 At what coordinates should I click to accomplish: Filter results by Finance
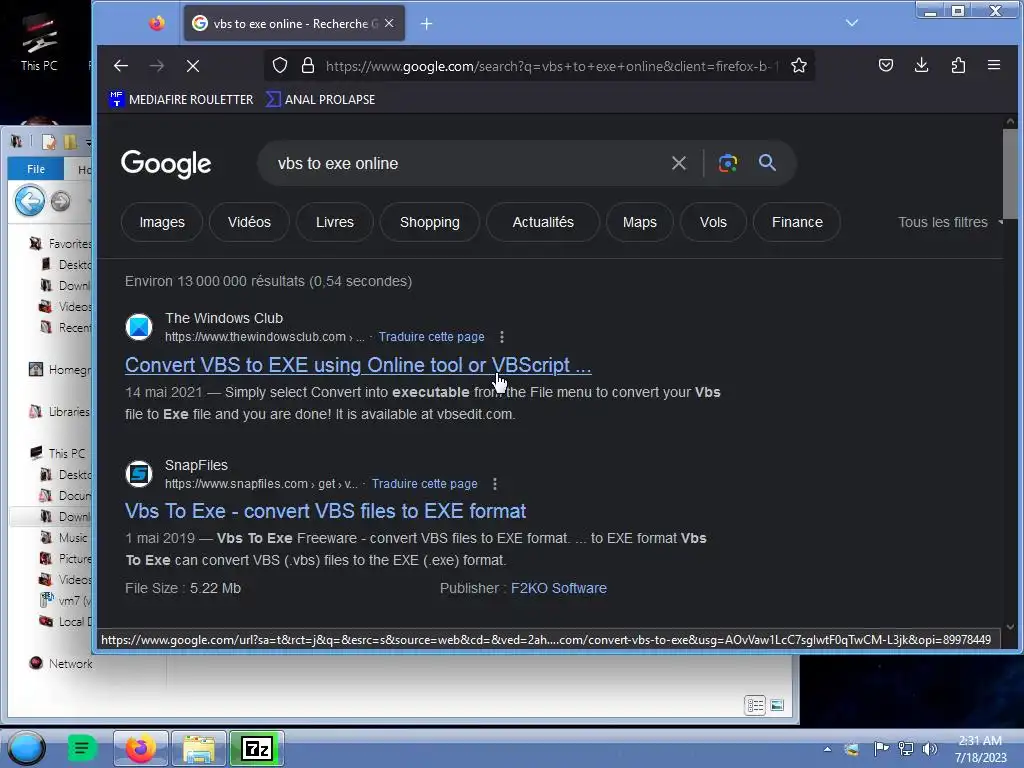[x=797, y=222]
